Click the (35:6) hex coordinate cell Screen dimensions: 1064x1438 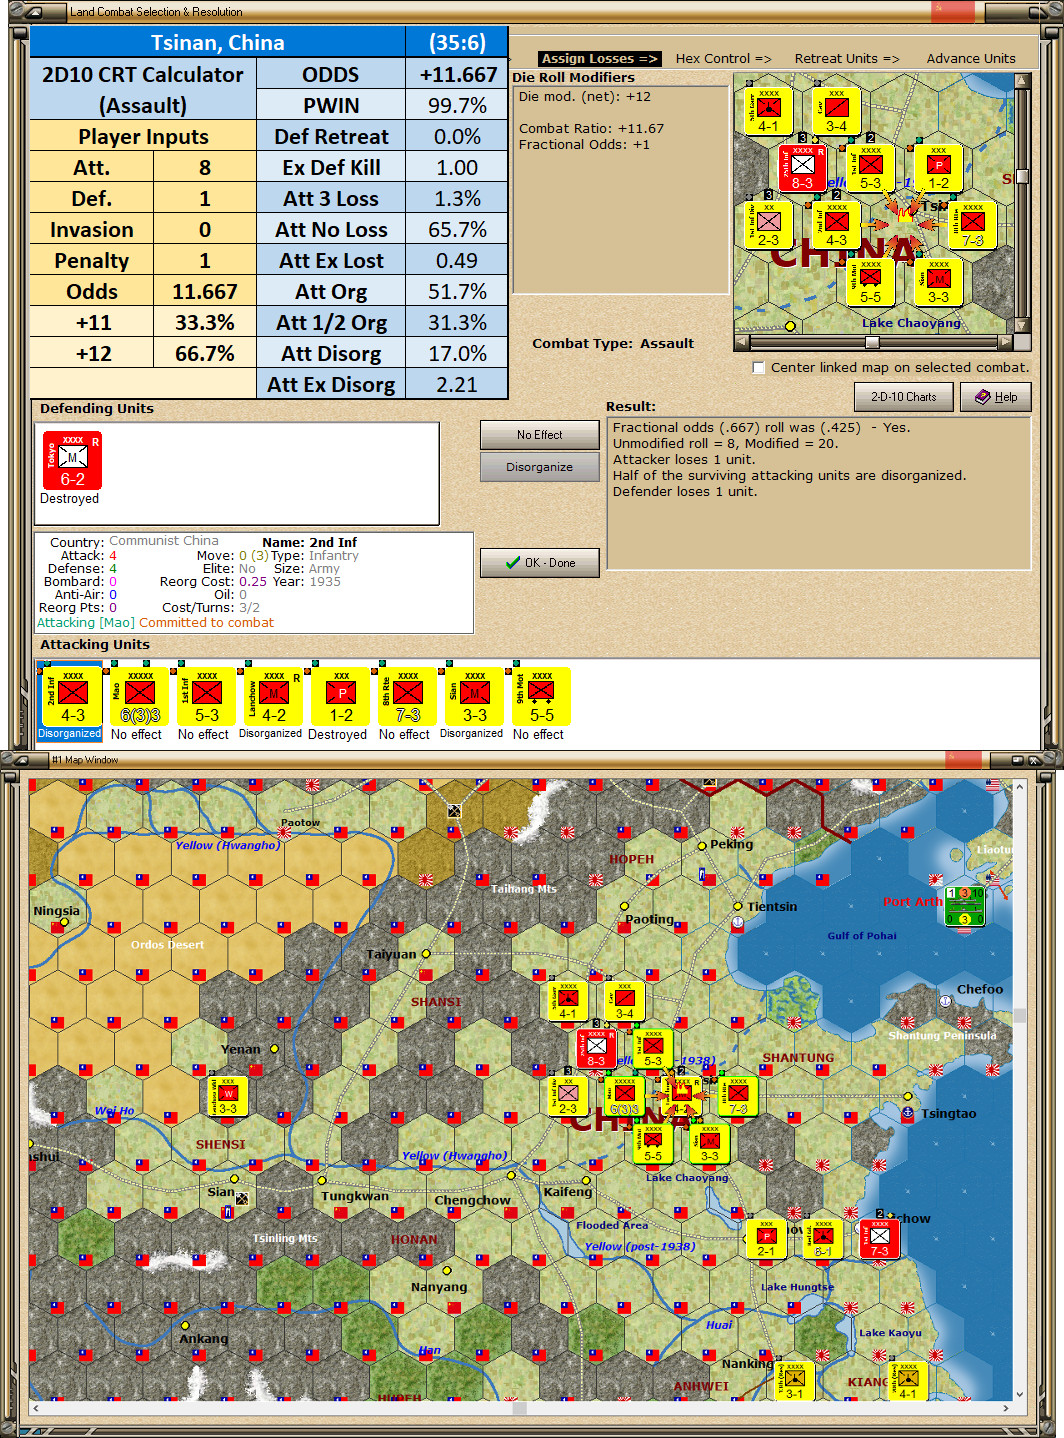point(457,42)
